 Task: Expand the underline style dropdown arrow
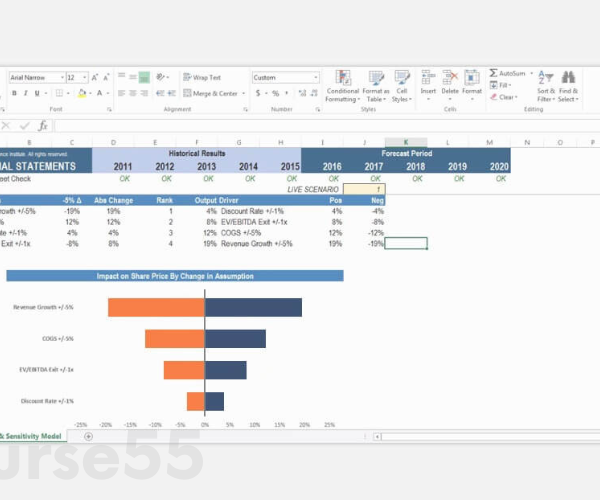[46, 93]
